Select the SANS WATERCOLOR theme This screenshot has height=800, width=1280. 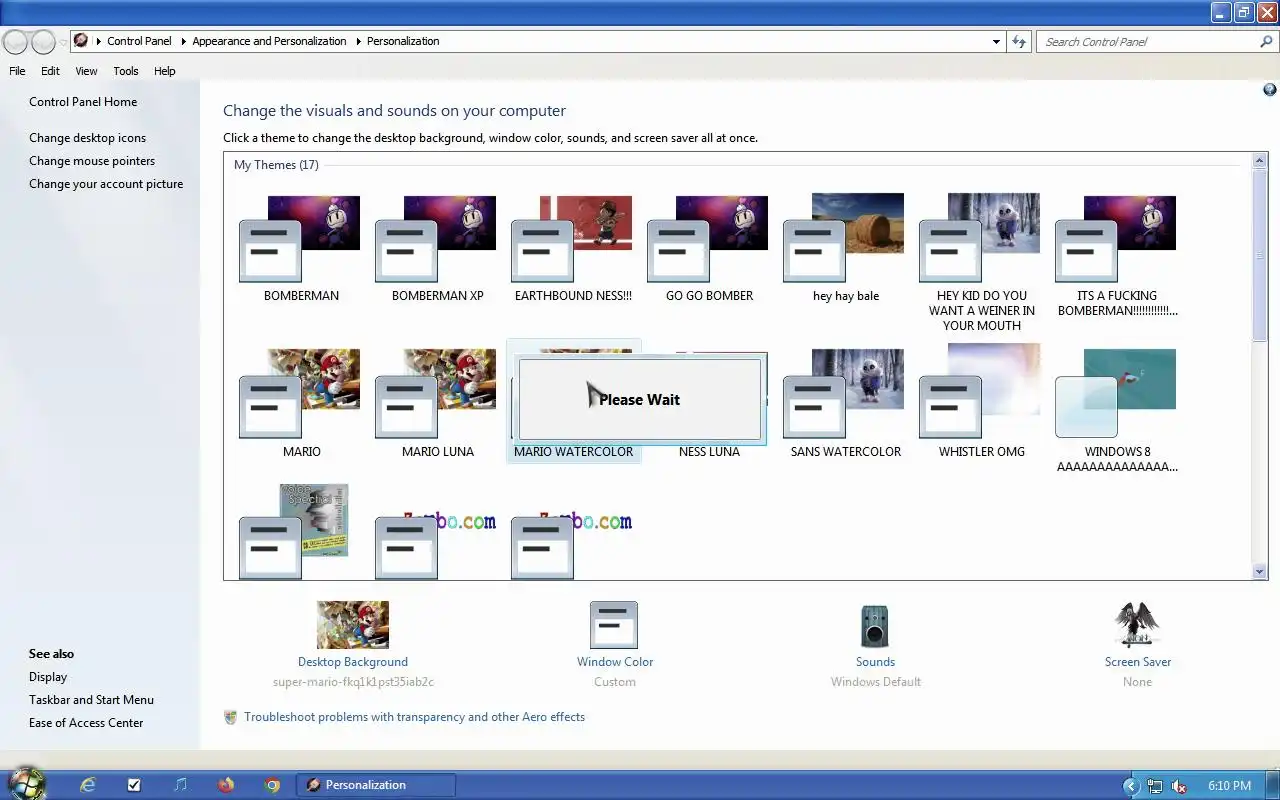coord(845,403)
